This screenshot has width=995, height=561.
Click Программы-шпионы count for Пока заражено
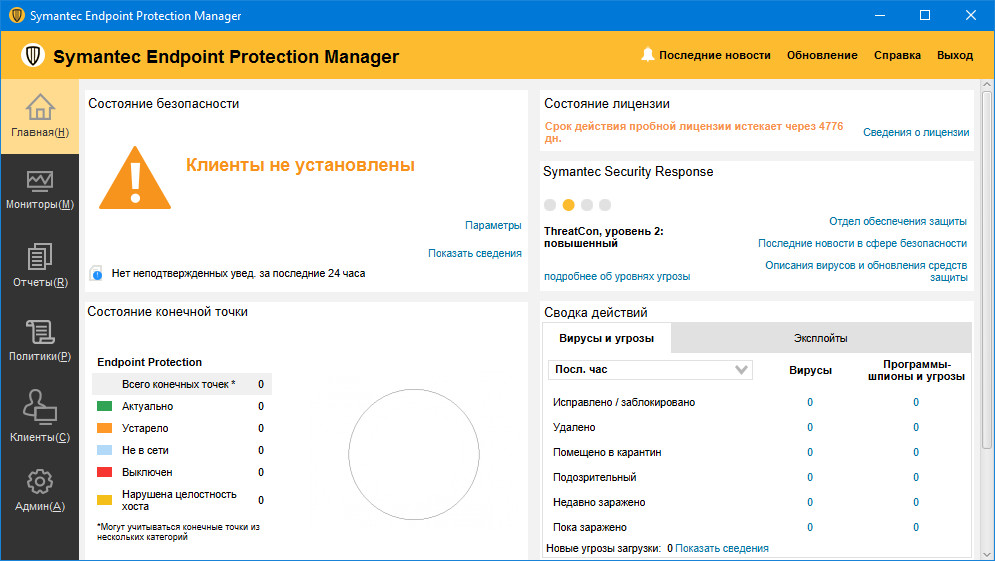tap(916, 527)
